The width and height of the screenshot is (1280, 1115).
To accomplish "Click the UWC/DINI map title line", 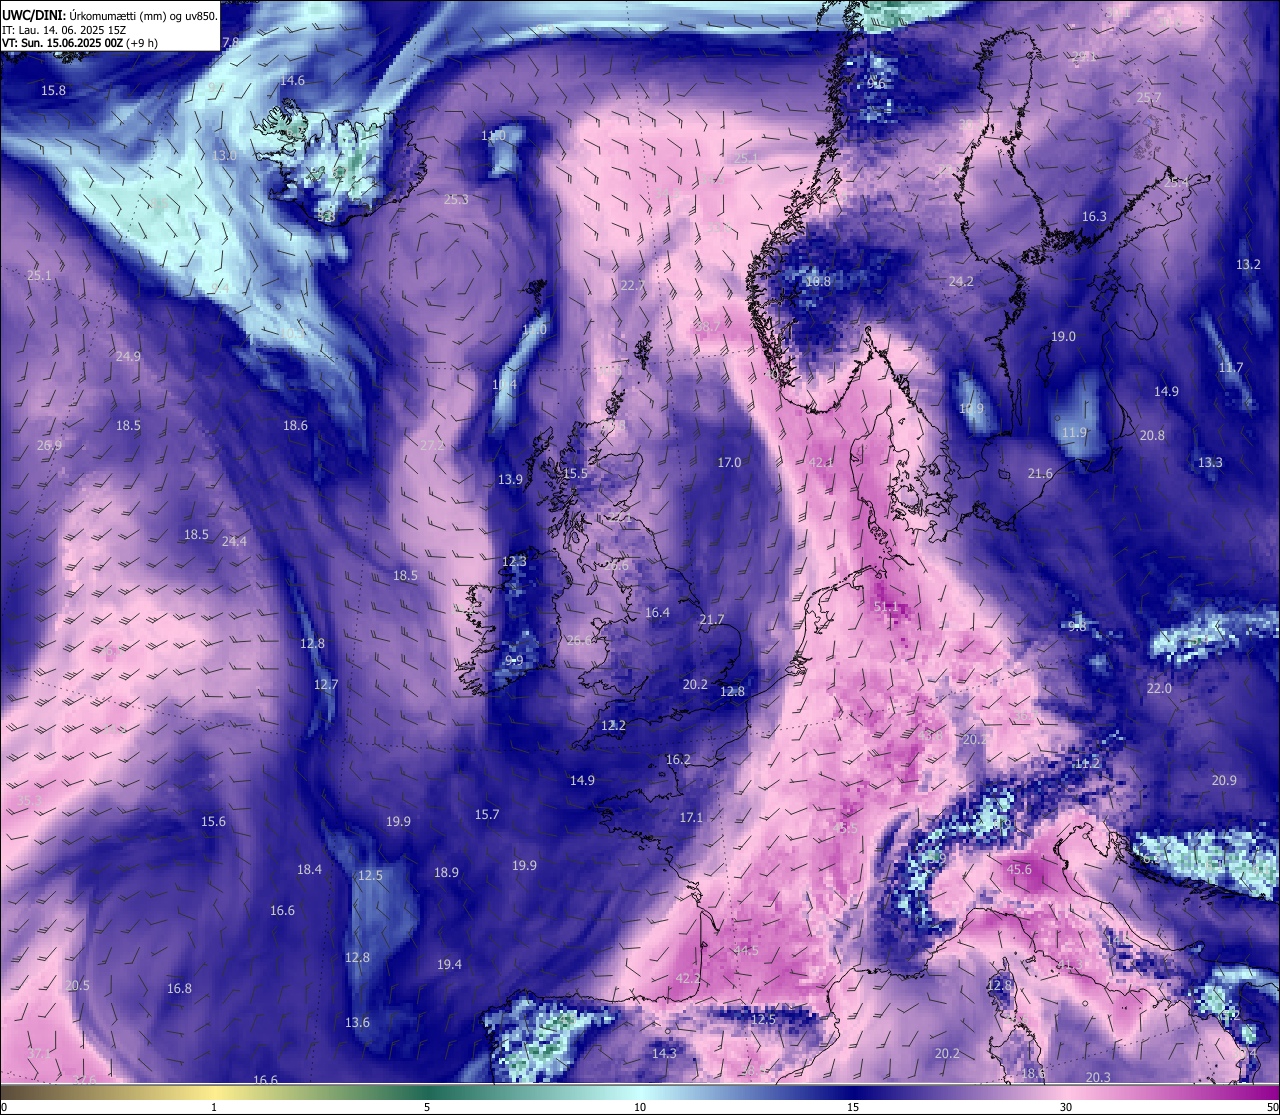I will (x=109, y=16).
